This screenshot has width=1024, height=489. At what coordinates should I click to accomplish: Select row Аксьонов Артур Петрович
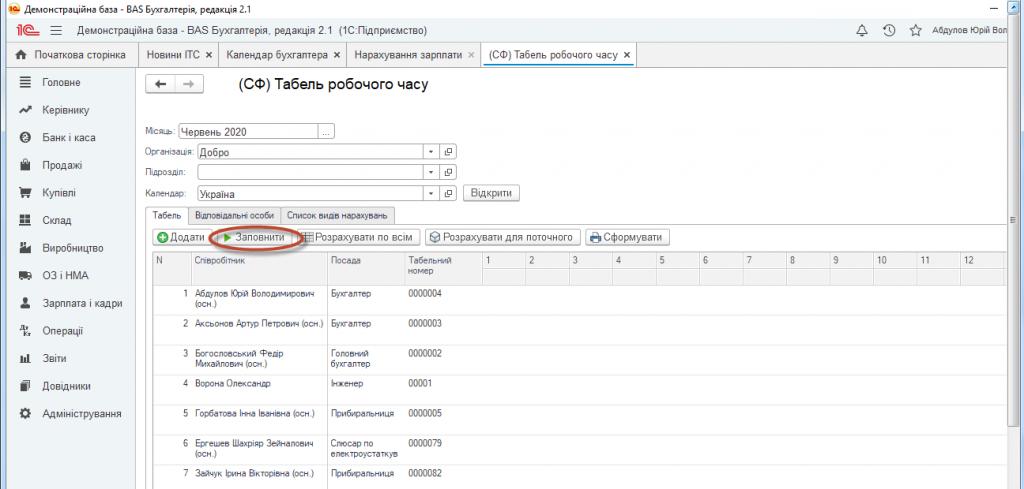pyautogui.click(x=578, y=329)
